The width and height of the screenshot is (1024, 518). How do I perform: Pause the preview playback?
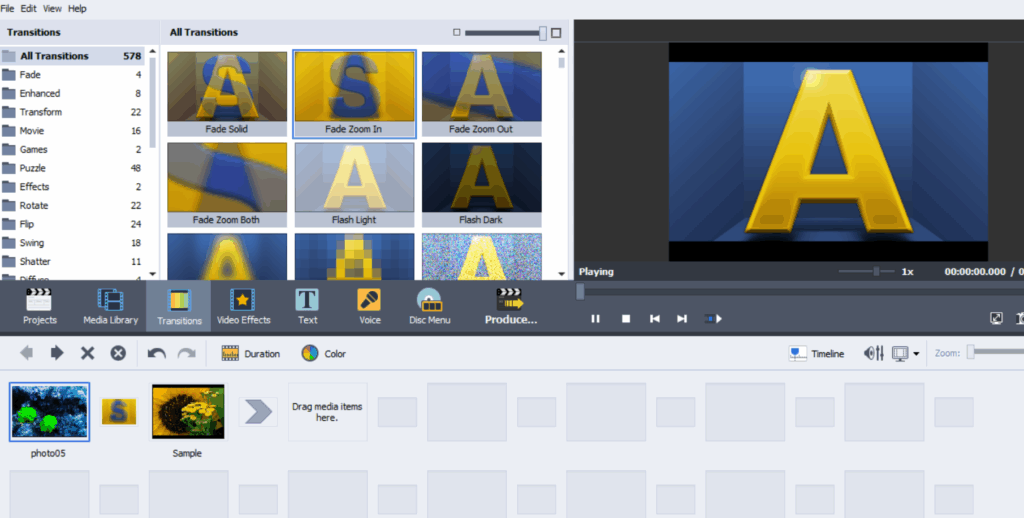[595, 319]
